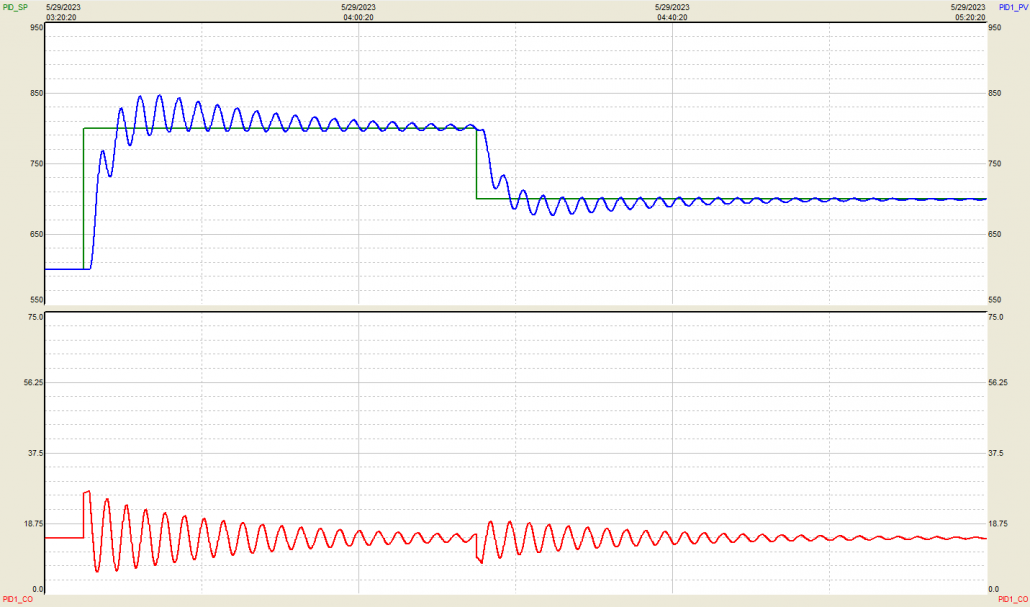Image resolution: width=1030 pixels, height=607 pixels.
Task: Click the 950 value on left upper axis
Action: point(36,27)
